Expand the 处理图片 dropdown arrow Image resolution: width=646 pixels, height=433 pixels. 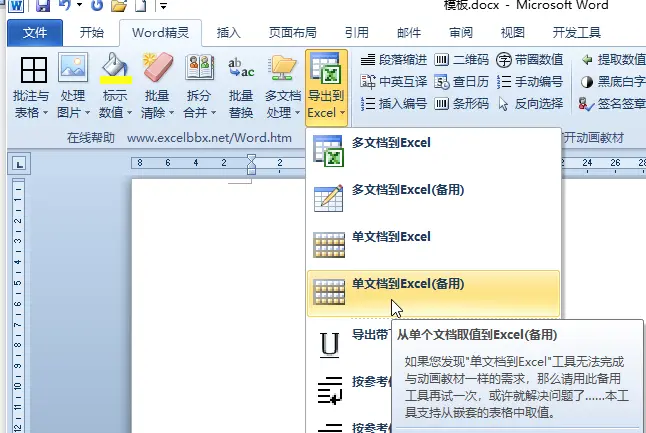point(87,112)
